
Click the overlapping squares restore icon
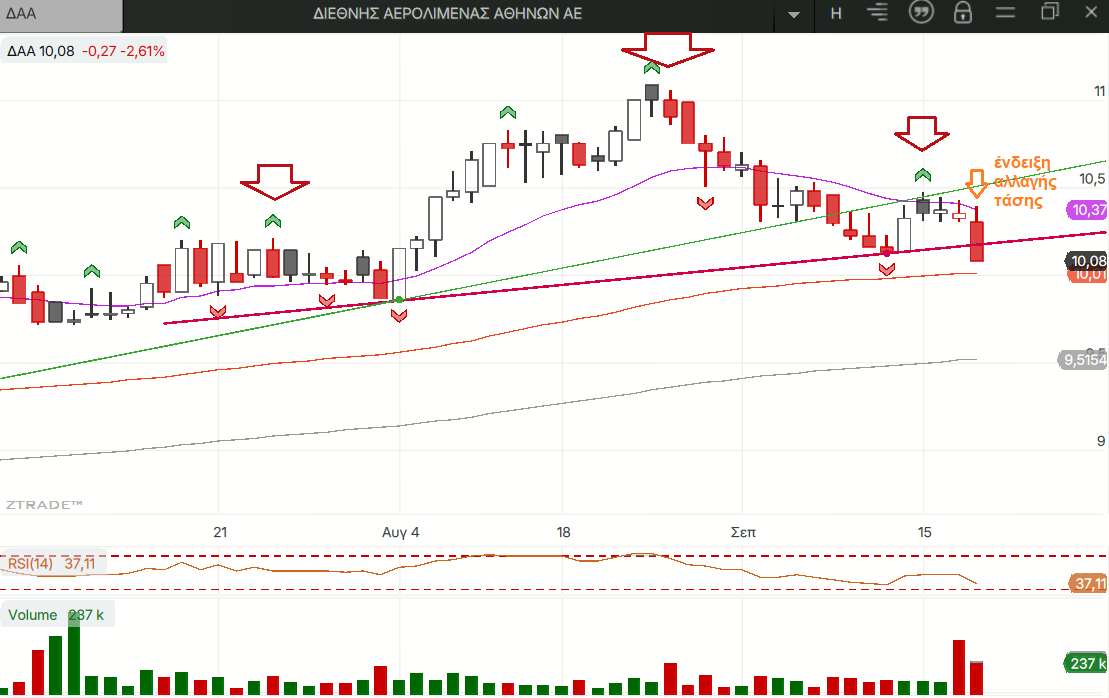1050,12
